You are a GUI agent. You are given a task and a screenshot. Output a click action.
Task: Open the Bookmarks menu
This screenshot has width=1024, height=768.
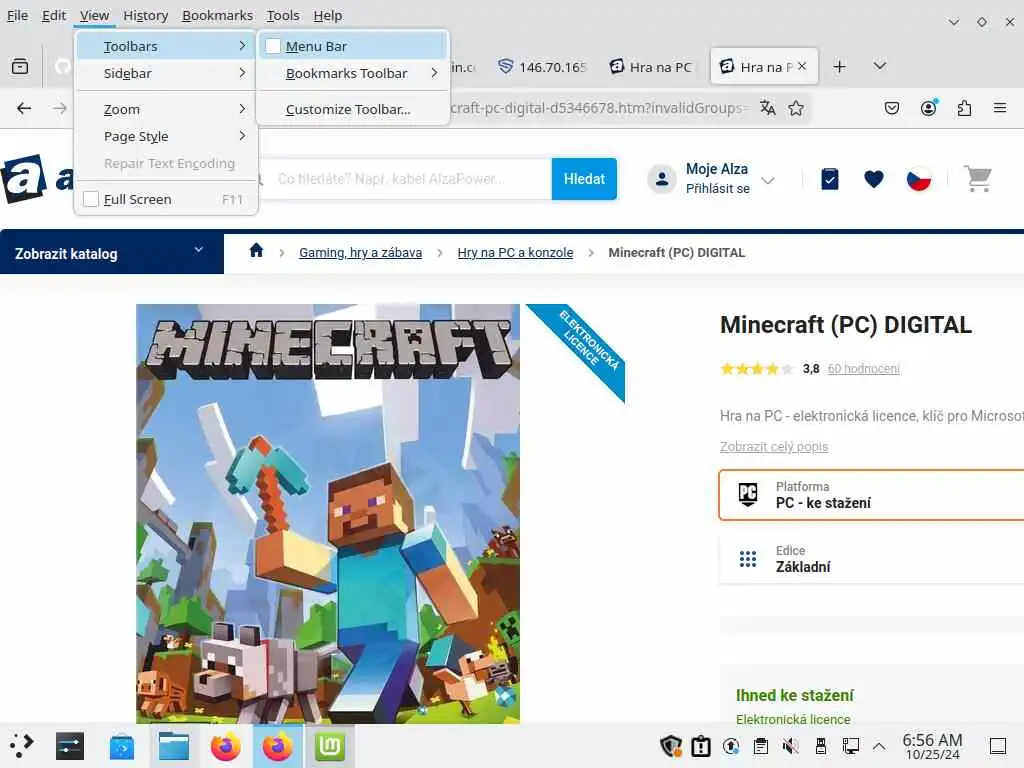[217, 15]
